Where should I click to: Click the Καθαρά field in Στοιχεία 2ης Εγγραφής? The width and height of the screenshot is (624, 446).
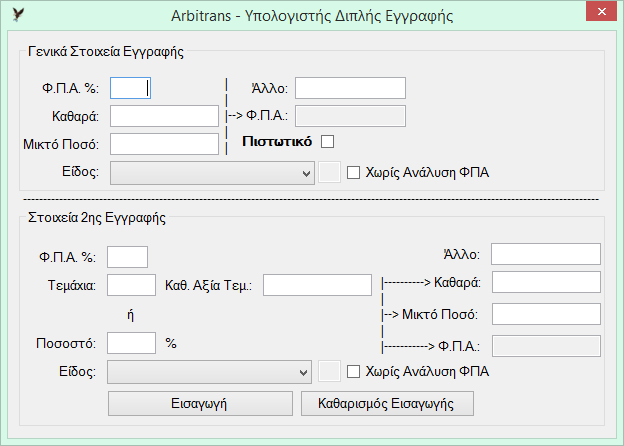coord(546,282)
